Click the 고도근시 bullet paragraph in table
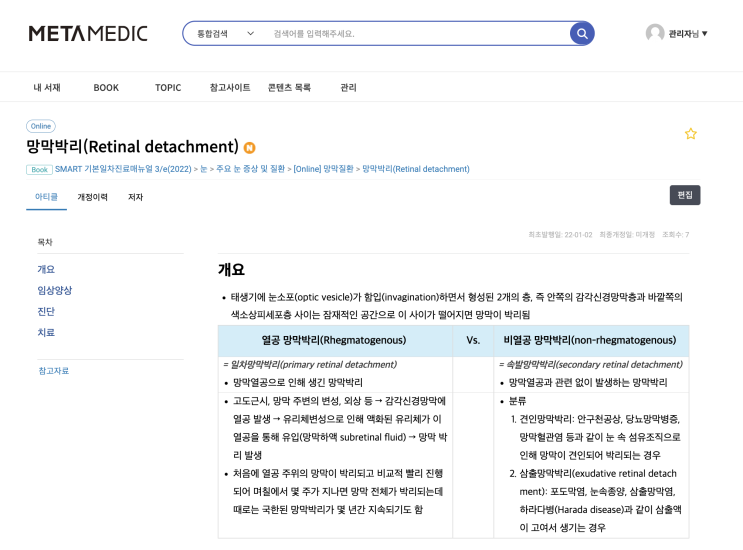Screen dimensions: 743x550 (x=339, y=428)
